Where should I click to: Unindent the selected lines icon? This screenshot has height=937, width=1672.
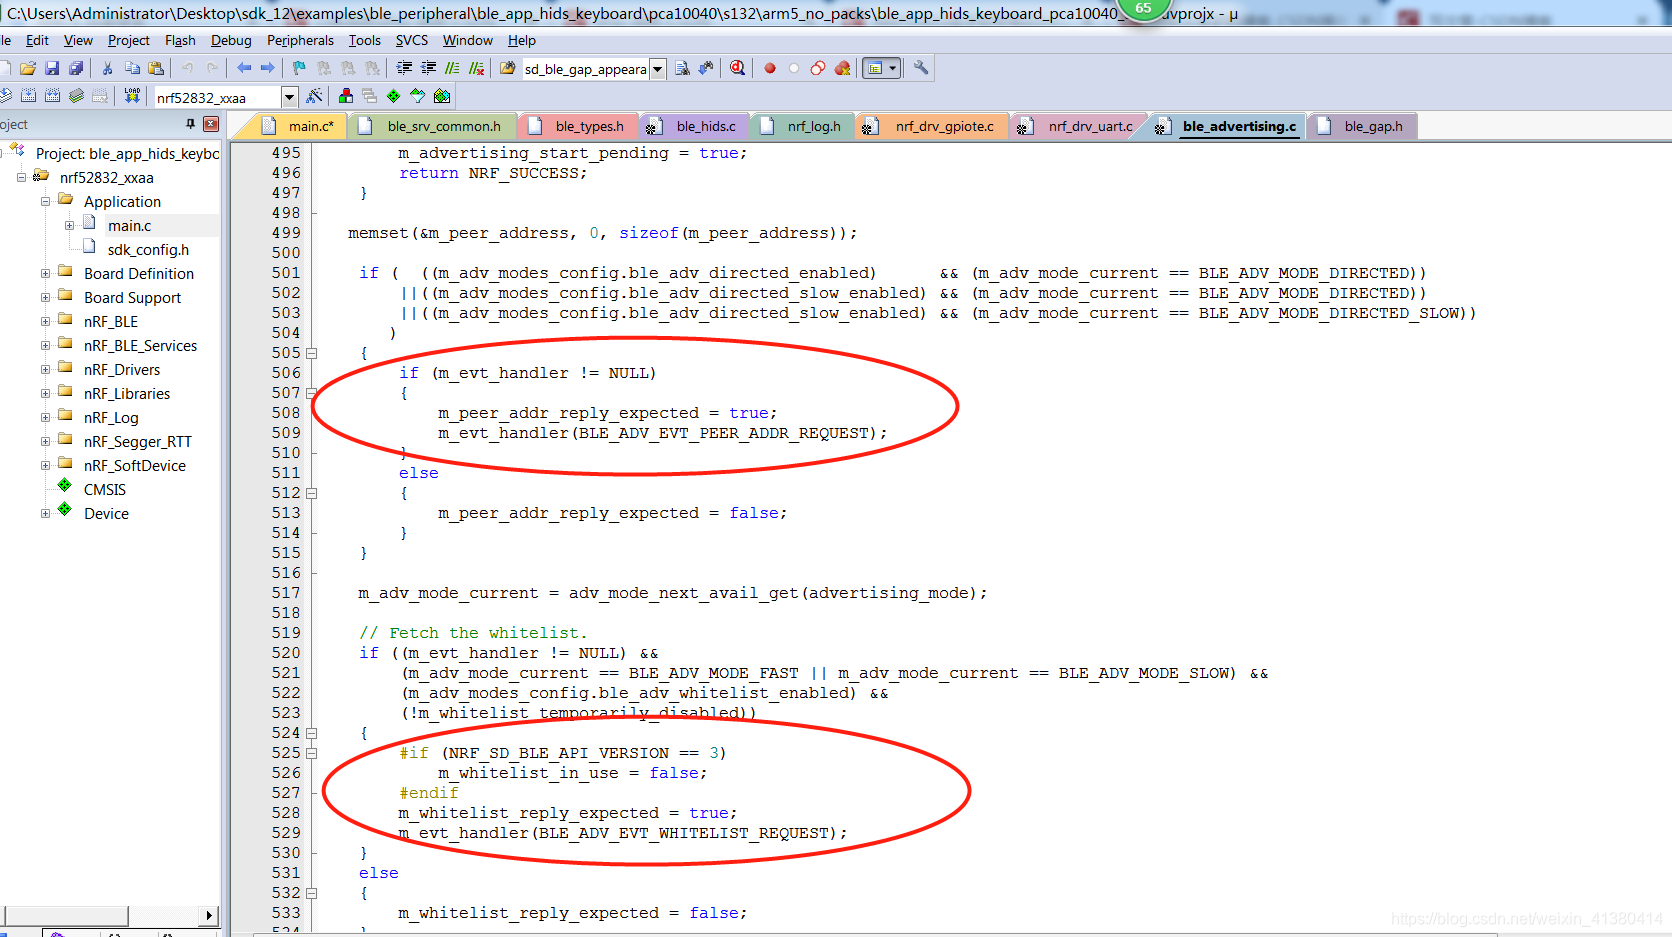(428, 68)
